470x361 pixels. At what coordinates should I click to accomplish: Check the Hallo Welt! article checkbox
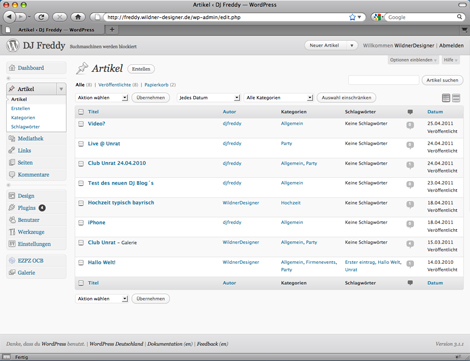tap(81, 263)
